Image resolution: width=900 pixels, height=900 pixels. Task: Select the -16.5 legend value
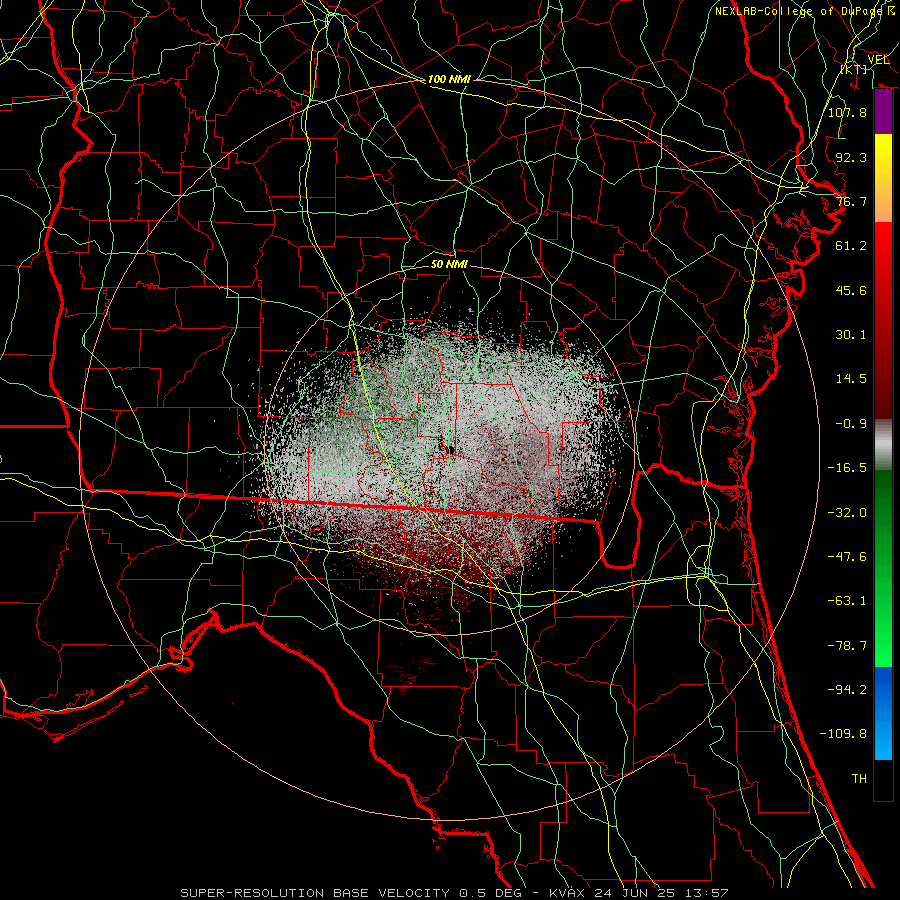pyautogui.click(x=847, y=468)
